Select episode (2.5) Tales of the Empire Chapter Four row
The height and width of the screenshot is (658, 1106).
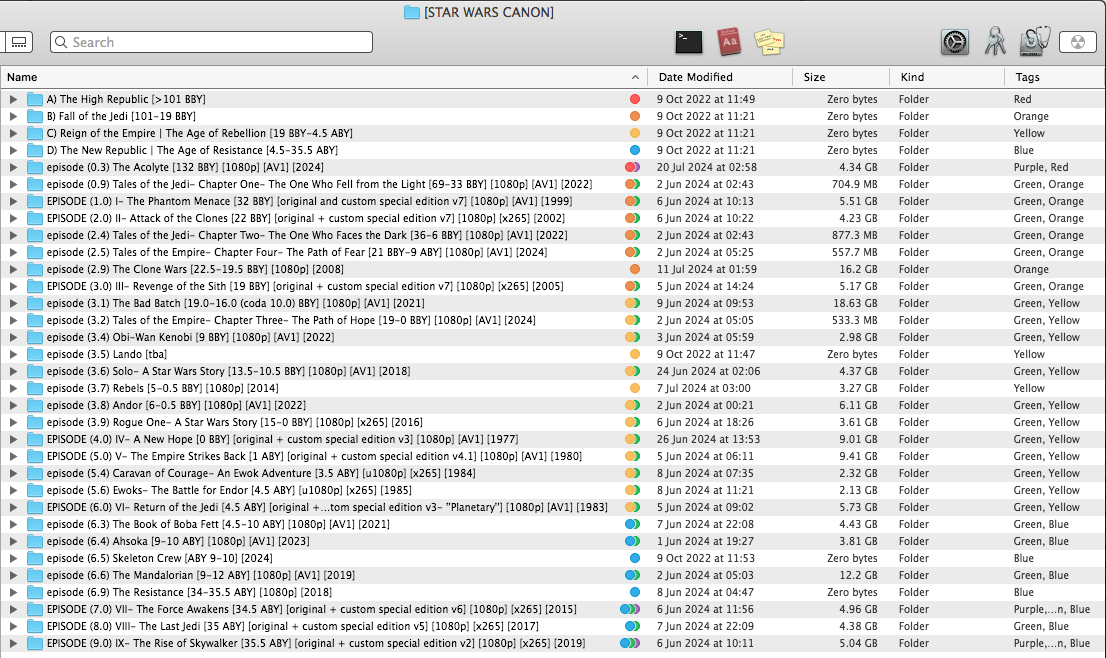click(x=553, y=252)
